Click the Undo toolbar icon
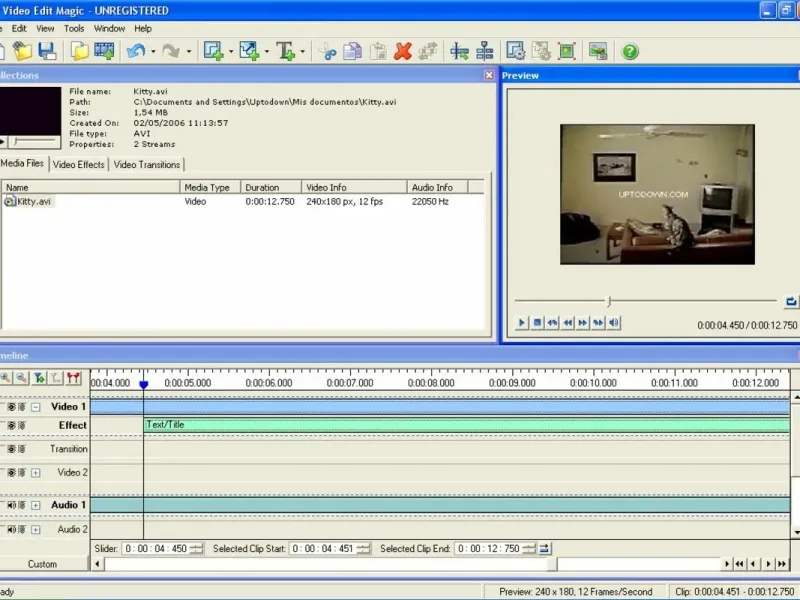The height and width of the screenshot is (600, 800). point(136,51)
